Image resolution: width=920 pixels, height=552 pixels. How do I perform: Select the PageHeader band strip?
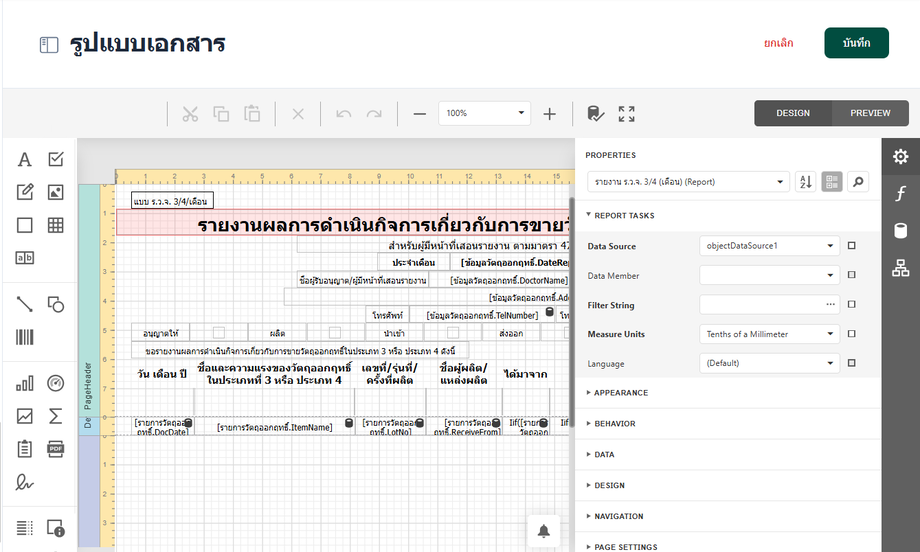click(89, 300)
